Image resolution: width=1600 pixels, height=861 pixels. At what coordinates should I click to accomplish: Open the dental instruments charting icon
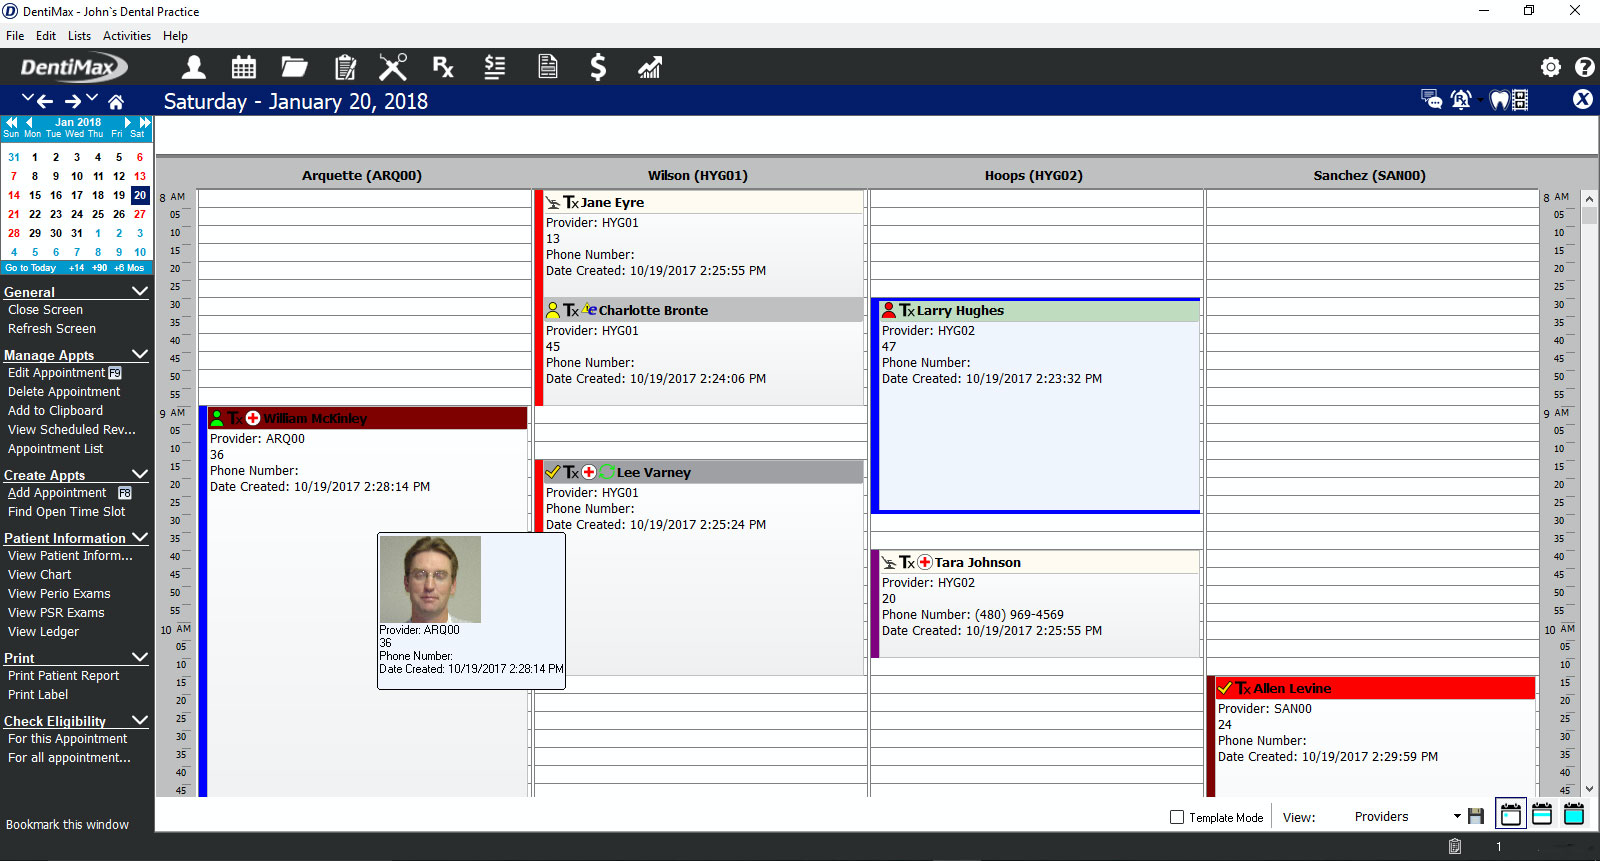point(393,67)
